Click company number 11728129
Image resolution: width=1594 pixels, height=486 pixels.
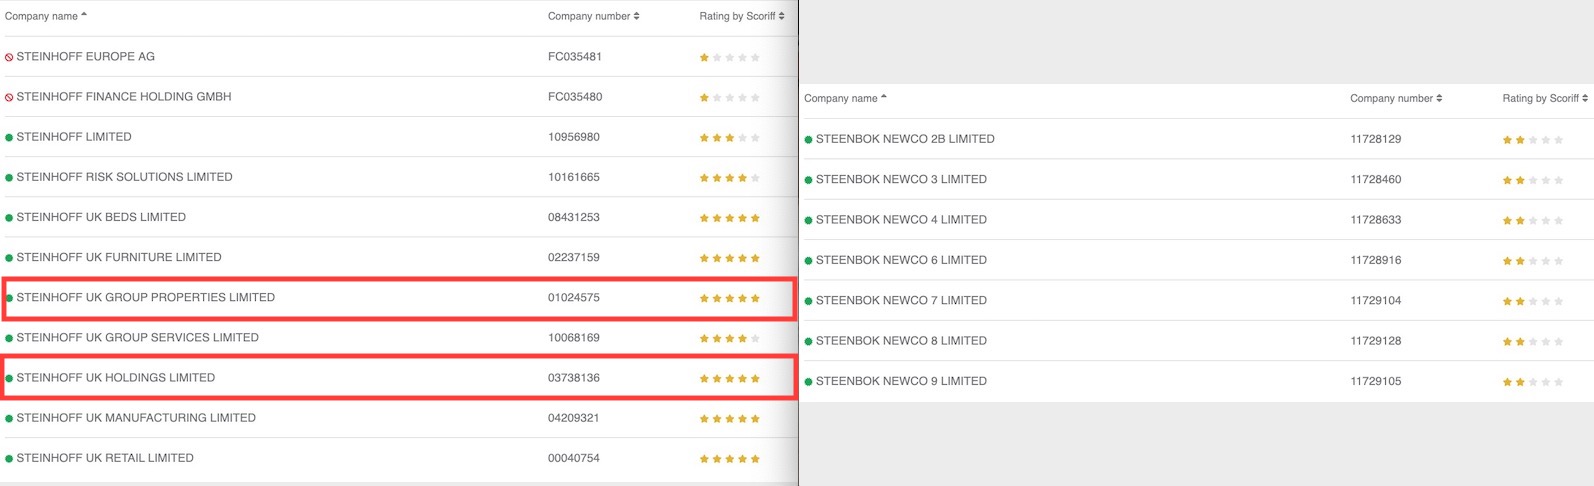(x=1376, y=139)
